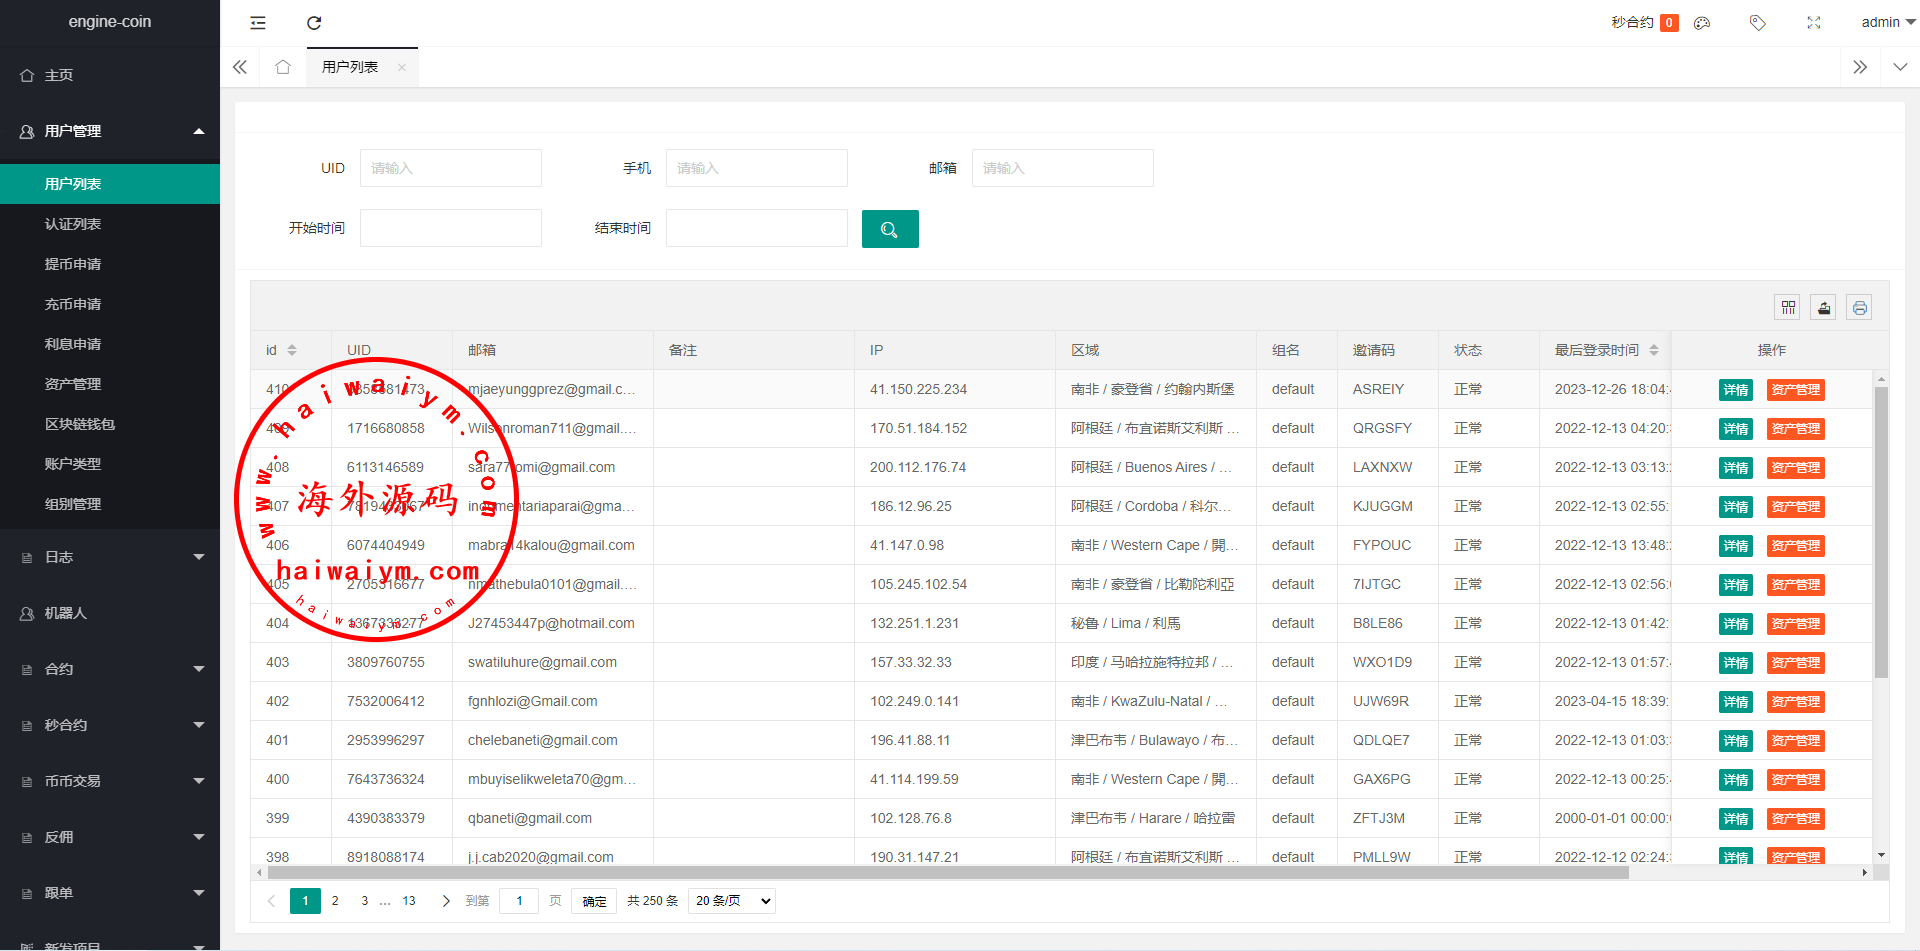Expand the 合约 sidebar menu
Viewport: 1920px width, 951px height.
pos(110,669)
